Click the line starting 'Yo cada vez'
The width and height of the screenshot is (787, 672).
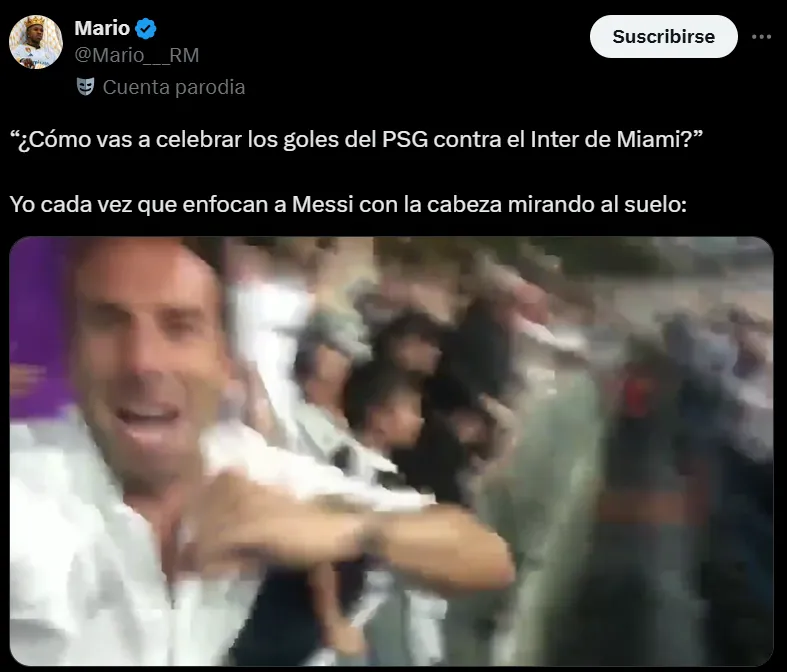[348, 205]
